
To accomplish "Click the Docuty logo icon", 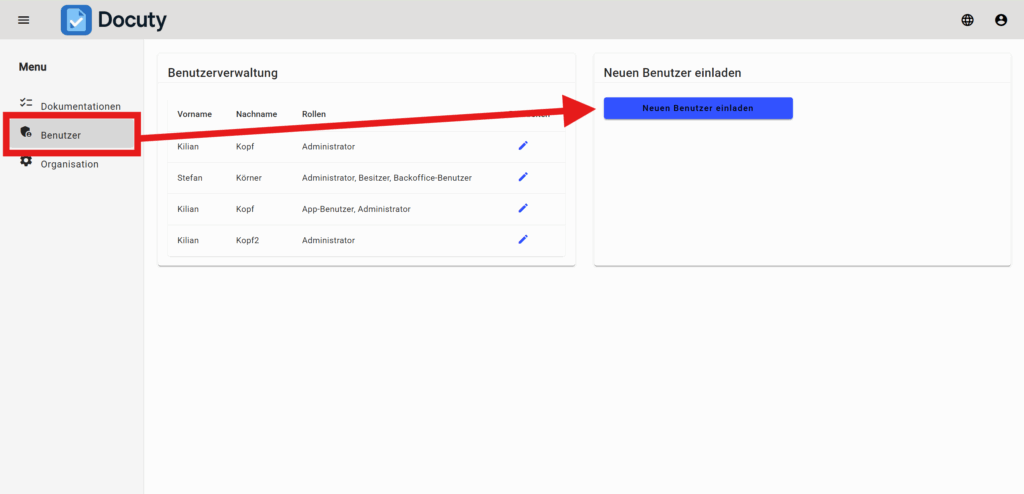I will coord(76,20).
